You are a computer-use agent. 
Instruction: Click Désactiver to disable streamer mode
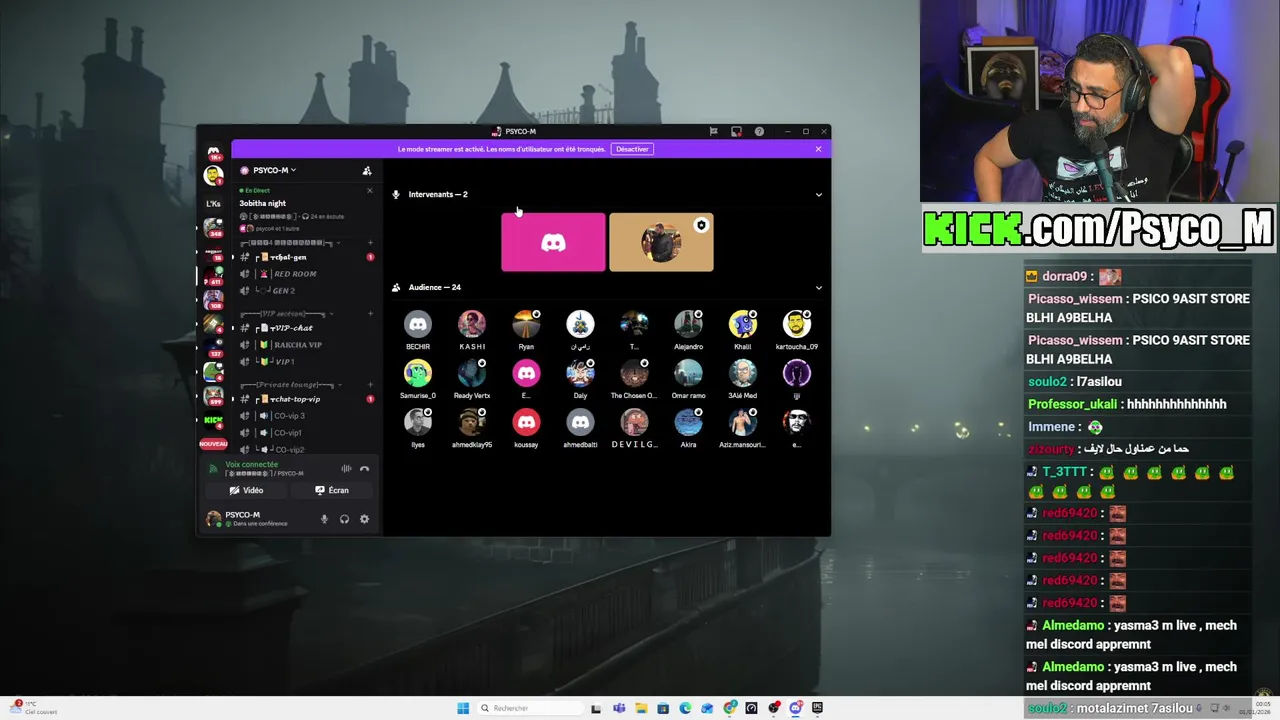[632, 149]
